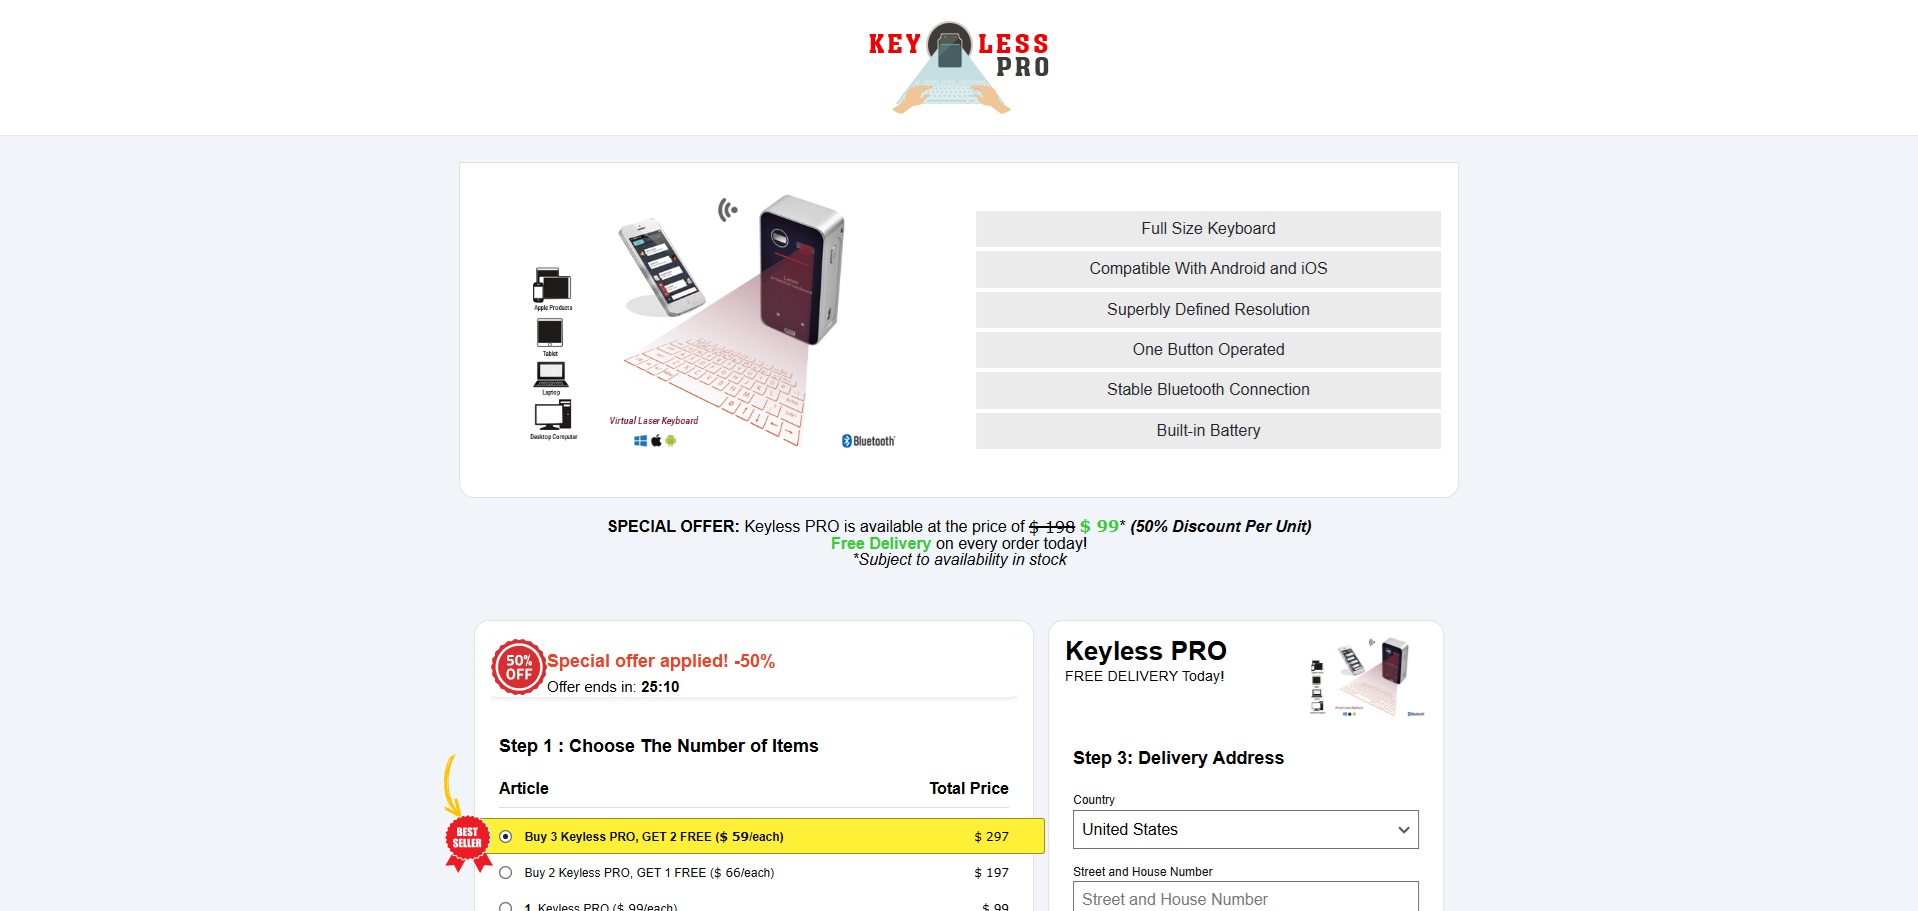Click the Street and House Number field

1246,897
